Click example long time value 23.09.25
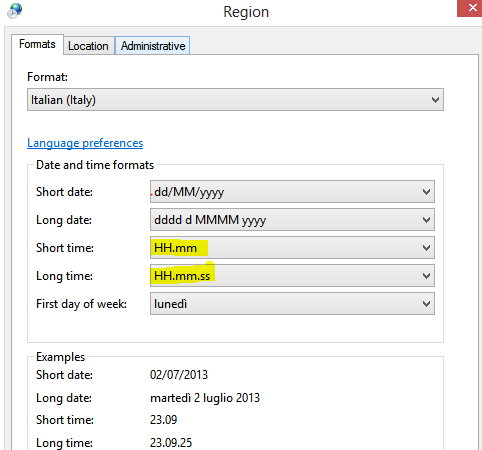The height and width of the screenshot is (450, 482). tap(171, 443)
